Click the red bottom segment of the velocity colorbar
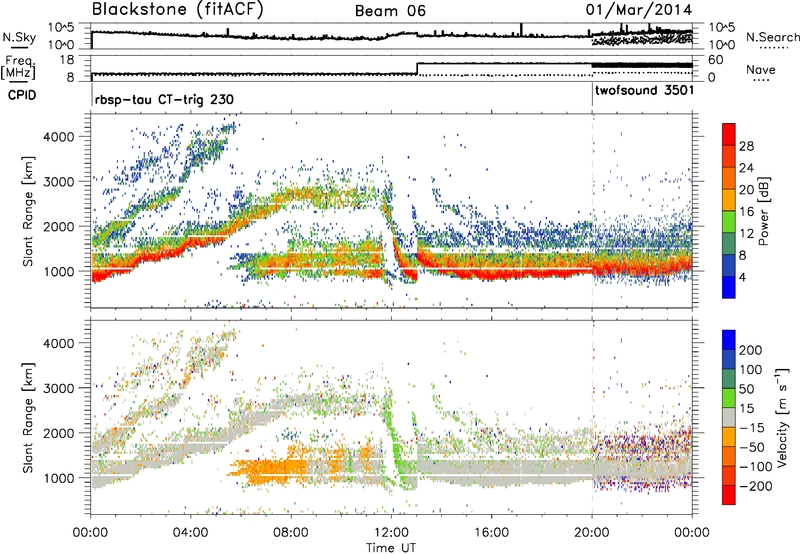The image size is (800, 554). click(729, 495)
